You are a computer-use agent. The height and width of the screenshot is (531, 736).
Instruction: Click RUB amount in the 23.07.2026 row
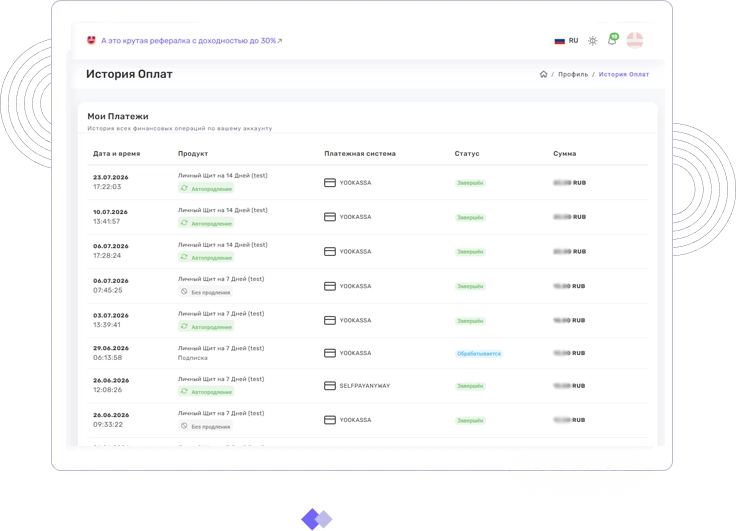click(x=569, y=183)
